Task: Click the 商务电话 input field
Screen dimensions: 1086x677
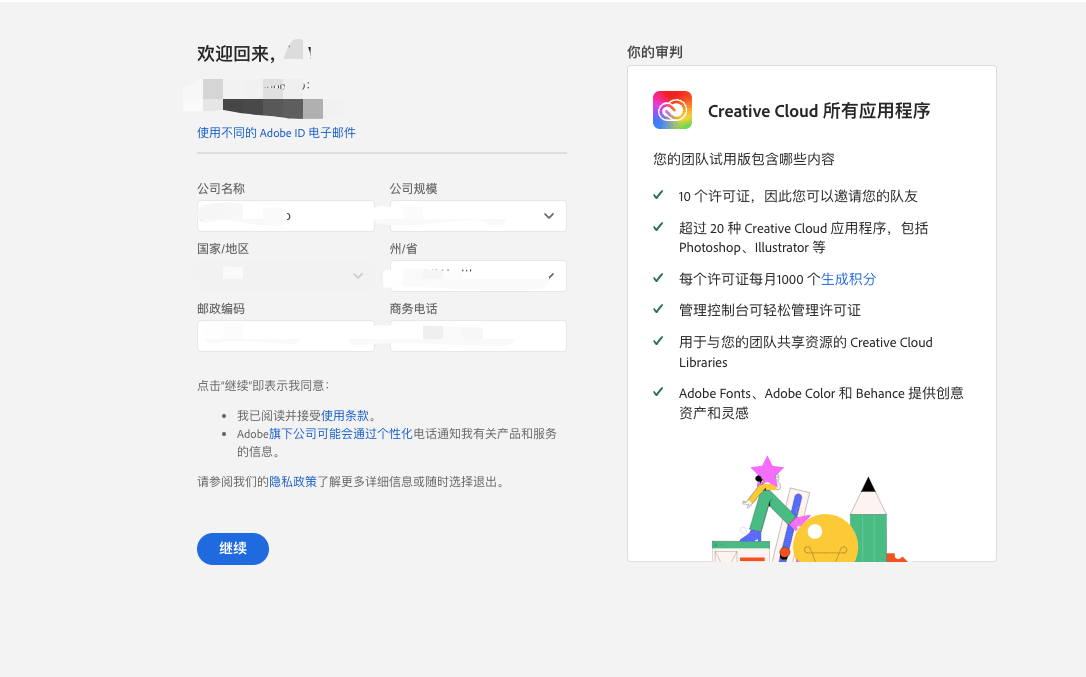Action: coord(478,336)
